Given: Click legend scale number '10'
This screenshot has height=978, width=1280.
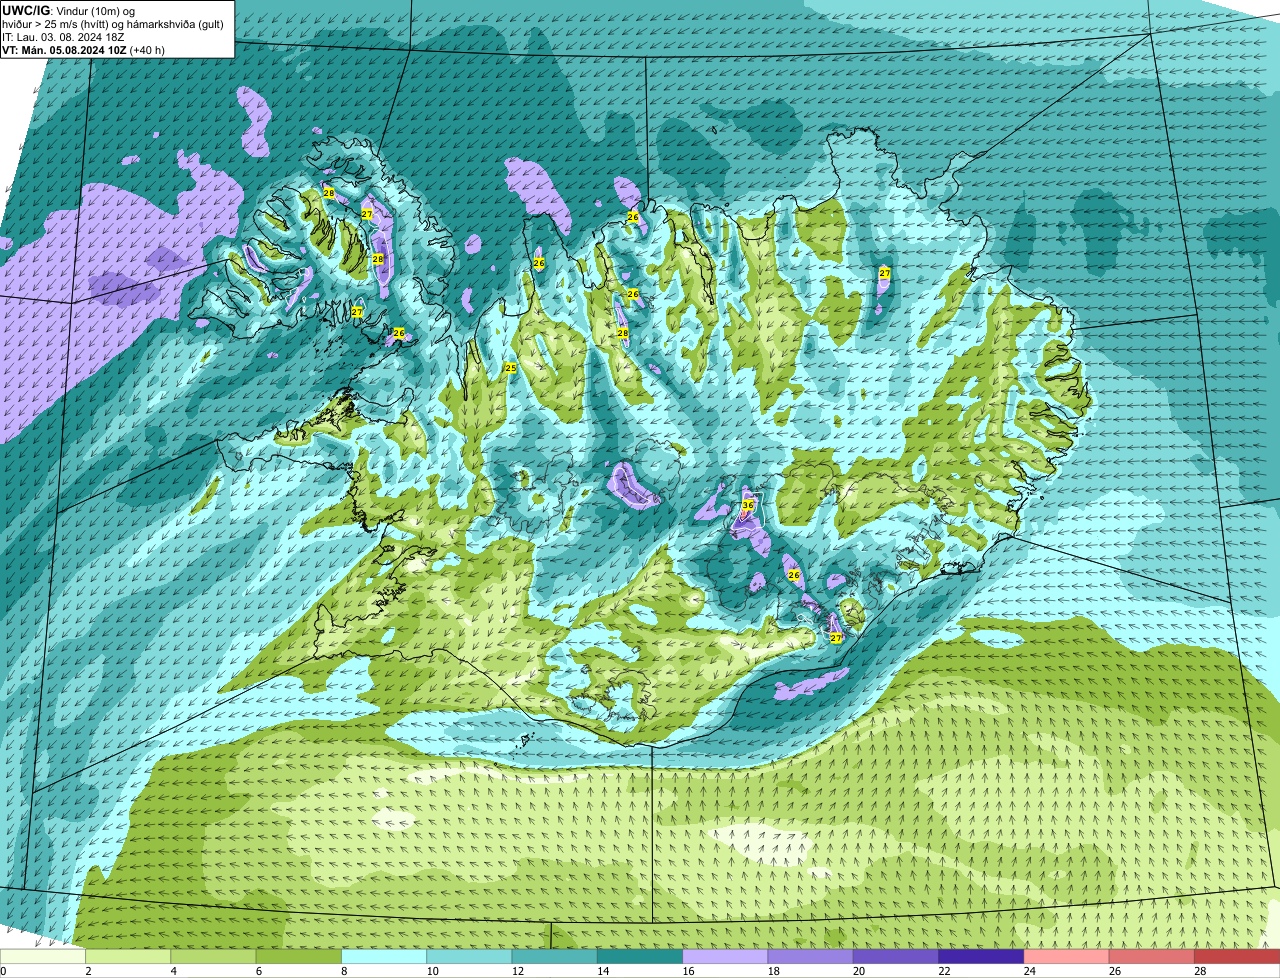Looking at the screenshot, I should point(432,971).
